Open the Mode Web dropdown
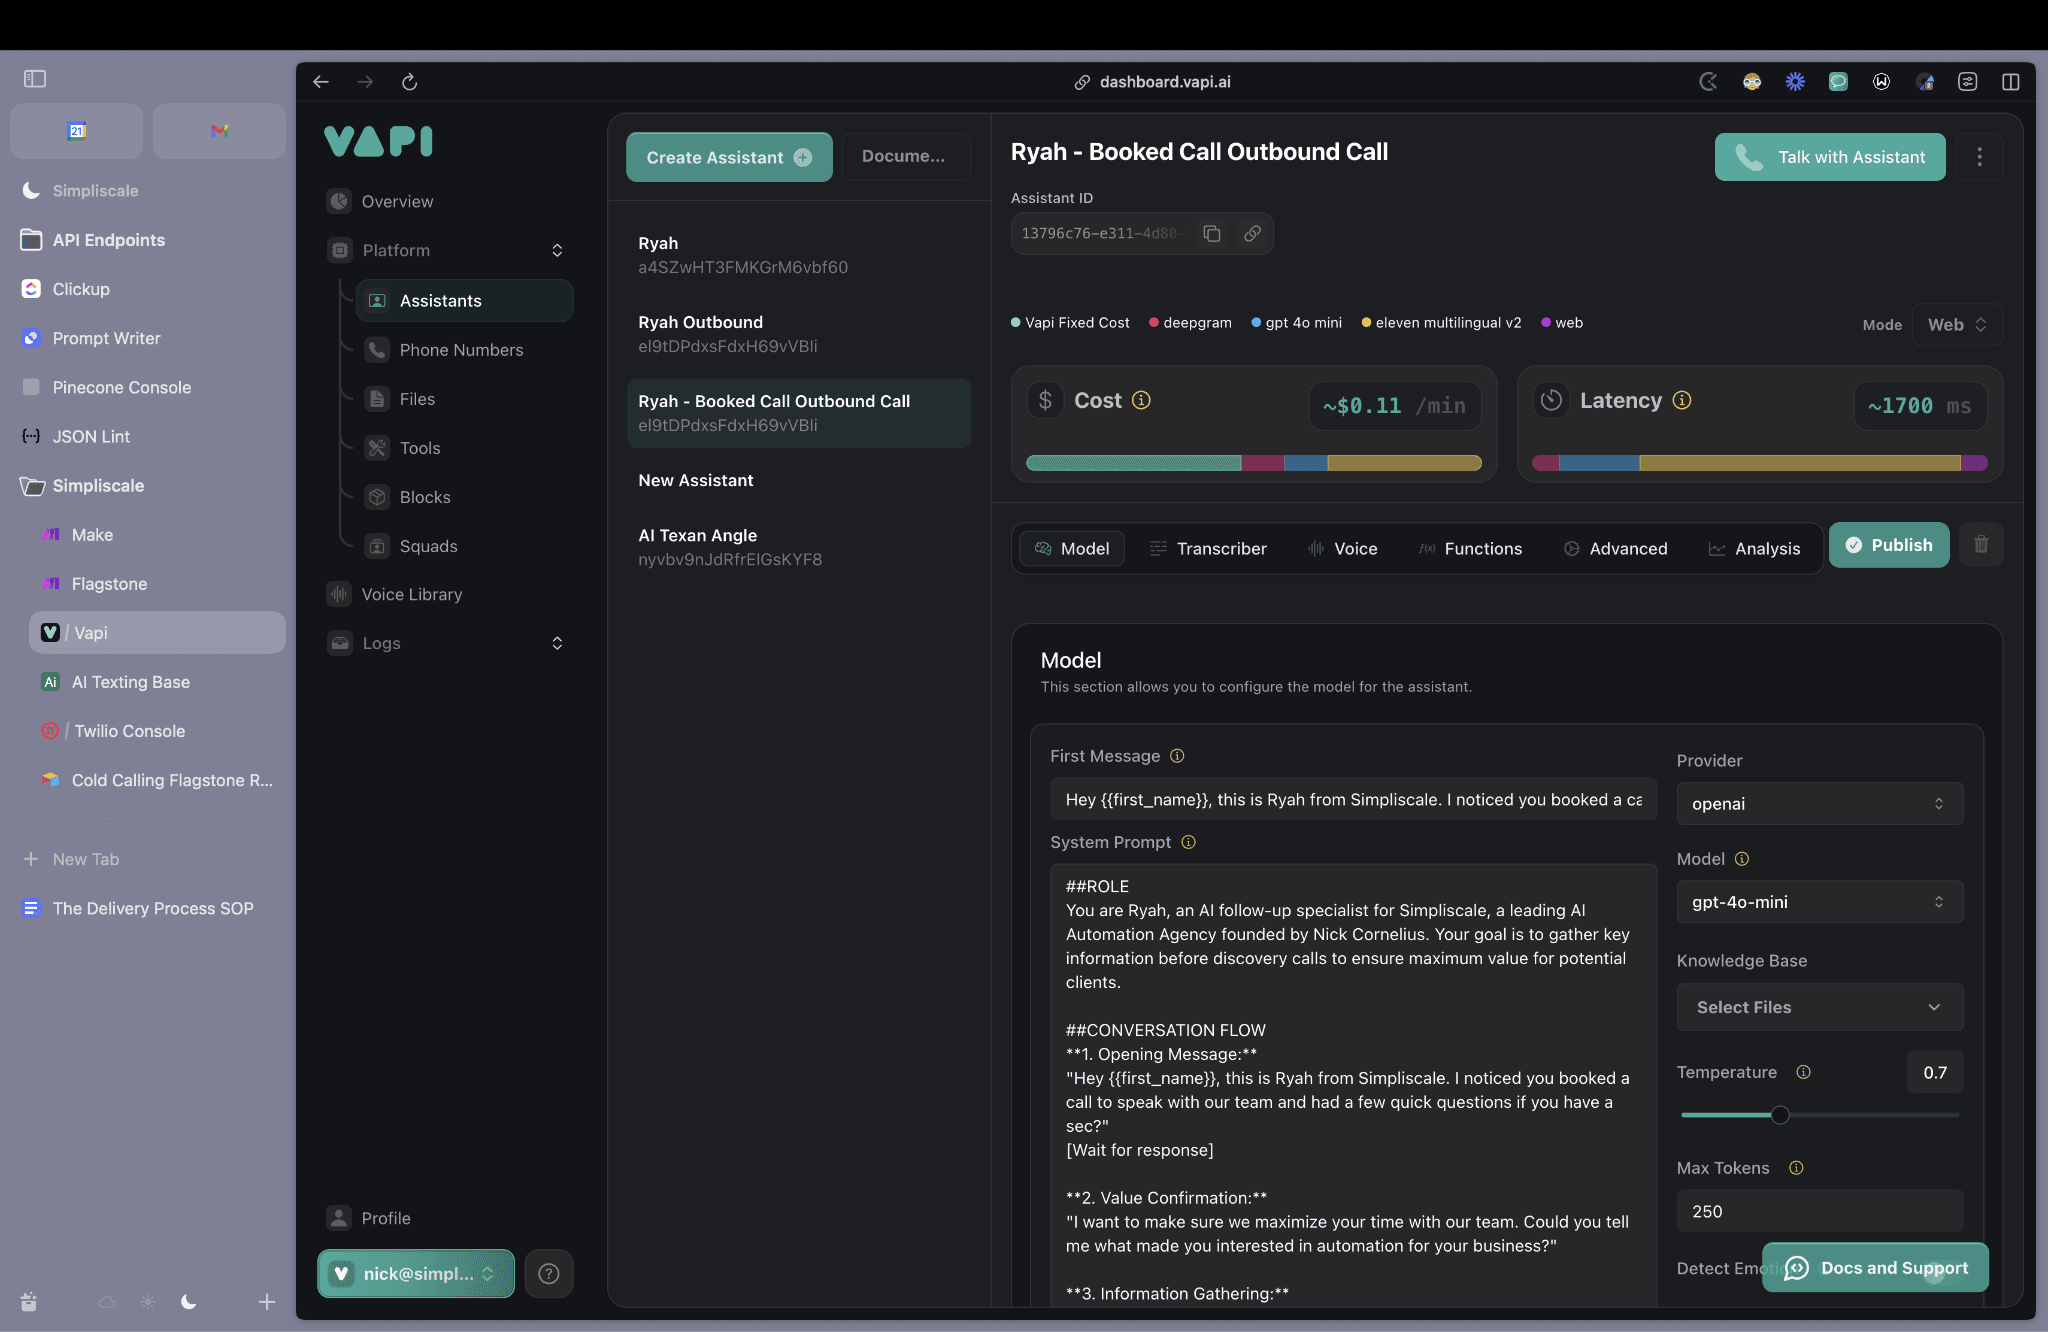 (1957, 325)
